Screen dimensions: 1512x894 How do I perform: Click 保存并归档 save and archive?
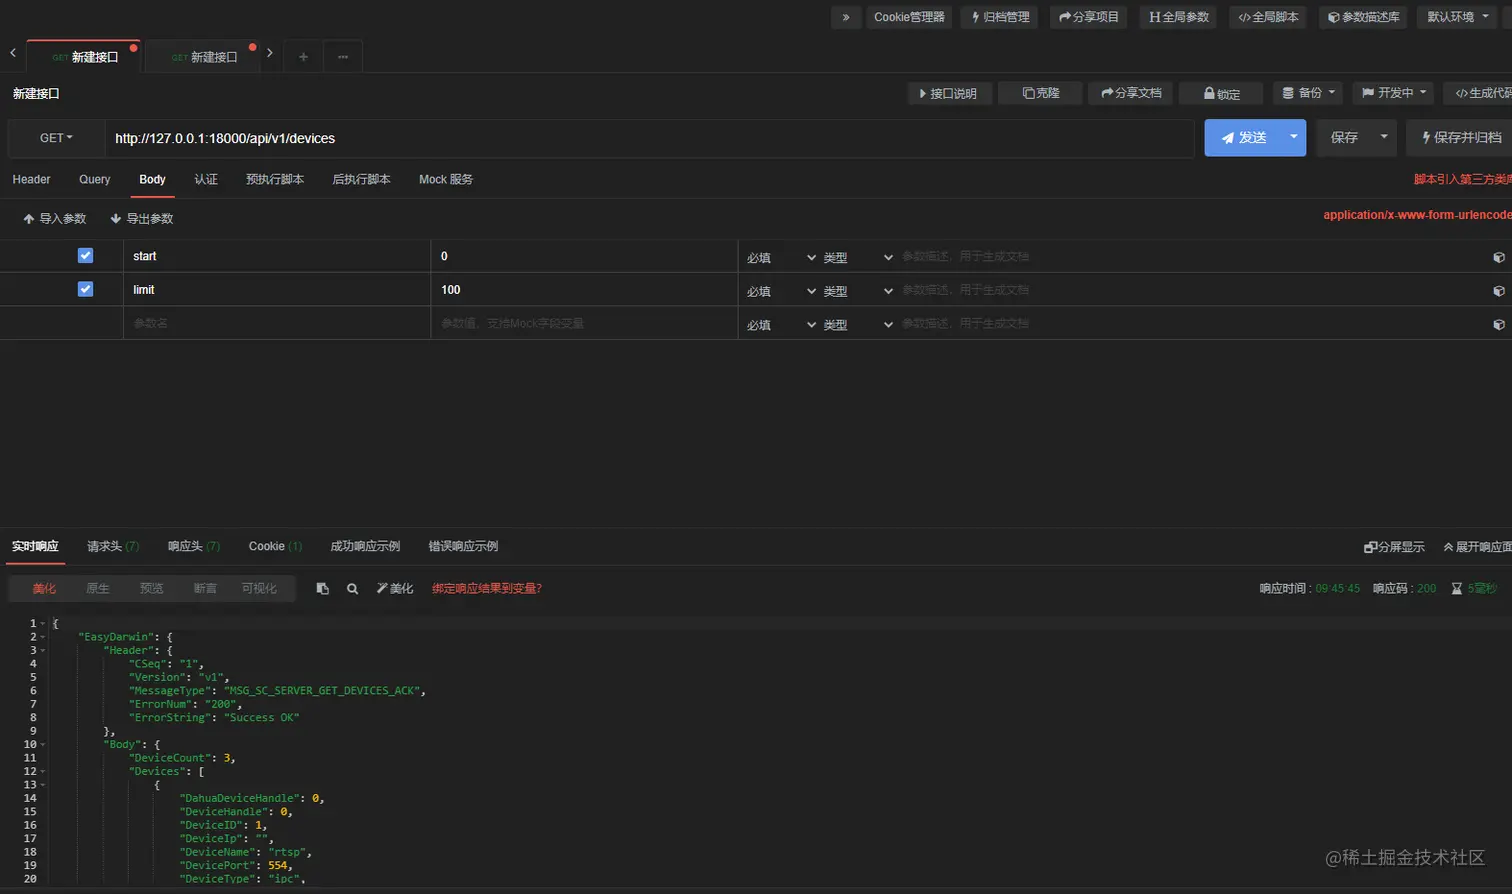pos(1461,138)
